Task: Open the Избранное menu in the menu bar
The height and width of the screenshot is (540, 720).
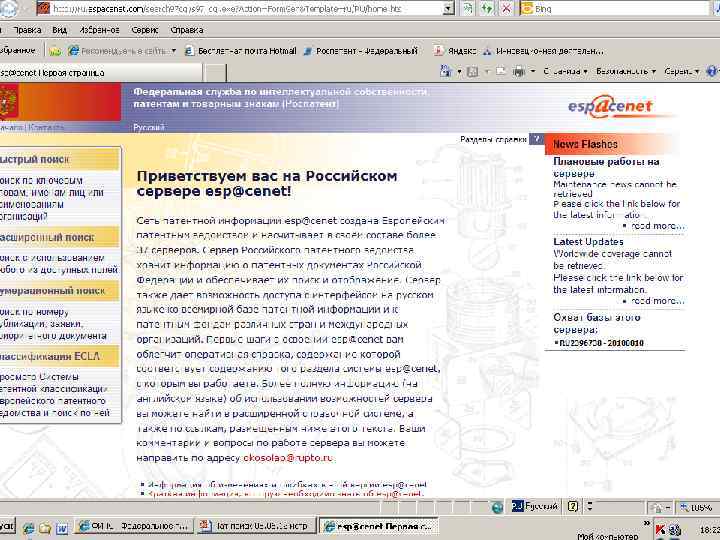Action: pos(99,30)
